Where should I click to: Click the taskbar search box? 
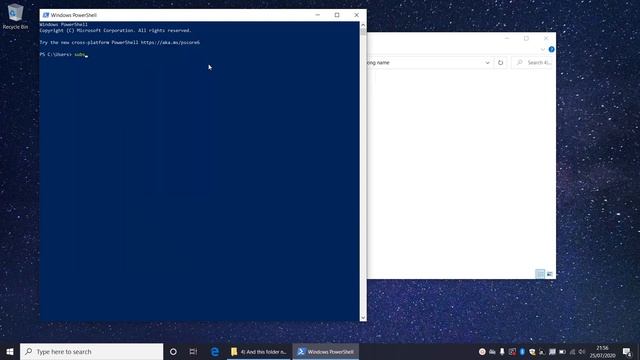coord(91,351)
